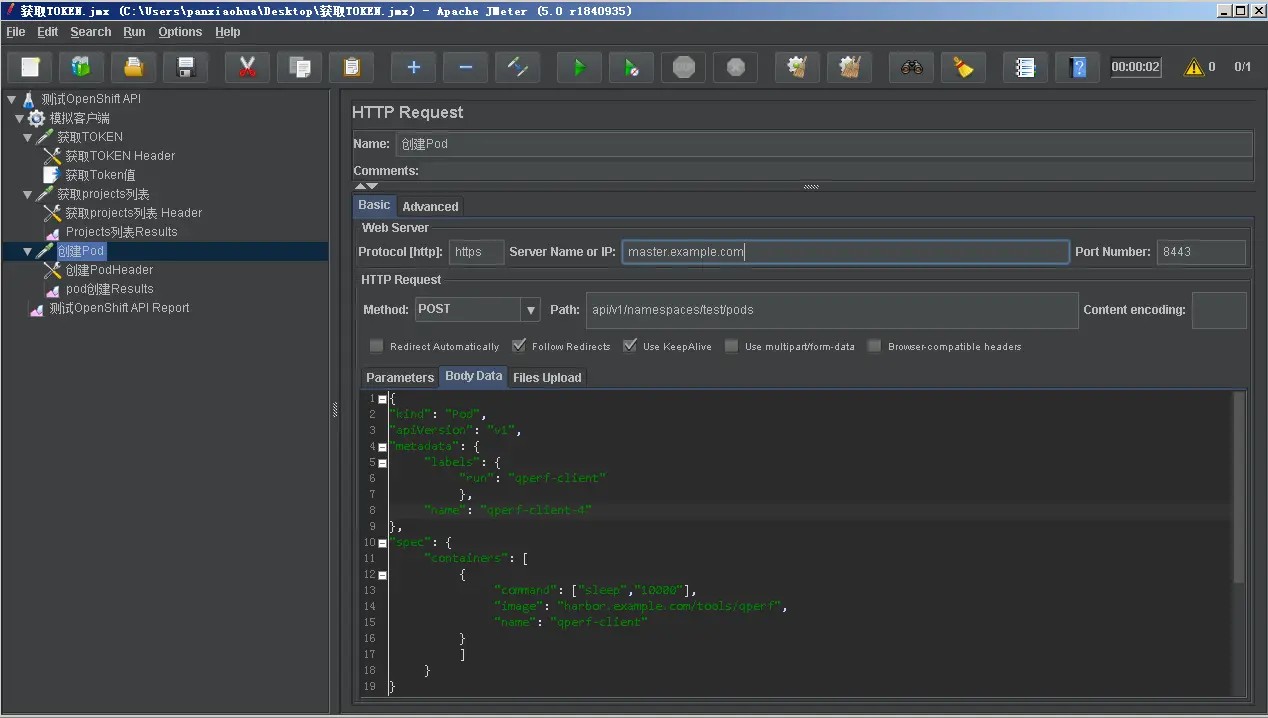
Task: Click the green Start test button
Action: point(579,68)
